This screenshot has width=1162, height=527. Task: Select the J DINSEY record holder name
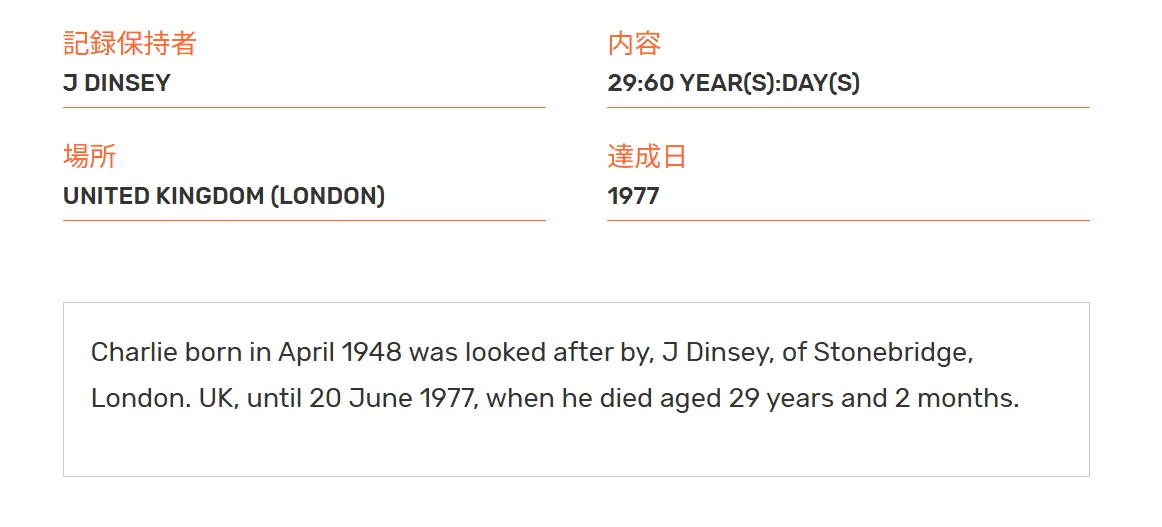tap(116, 83)
